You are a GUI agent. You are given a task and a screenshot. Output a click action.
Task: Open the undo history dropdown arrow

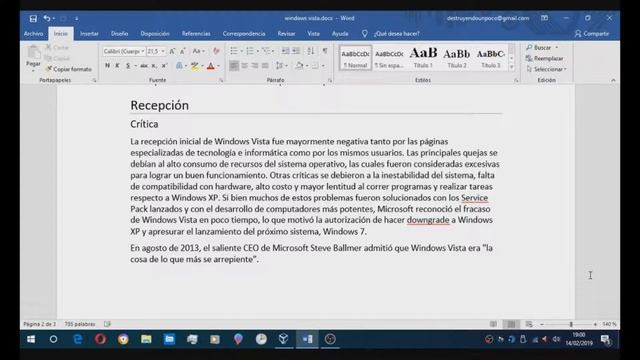pyautogui.click(x=54, y=18)
